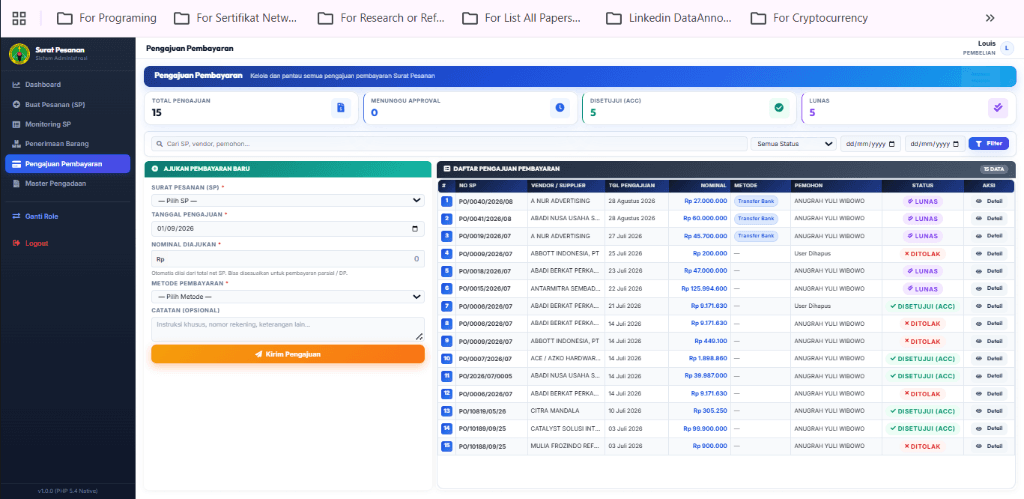
Task: Expand the Pilih Metode dropdown
Action: click(x=288, y=297)
